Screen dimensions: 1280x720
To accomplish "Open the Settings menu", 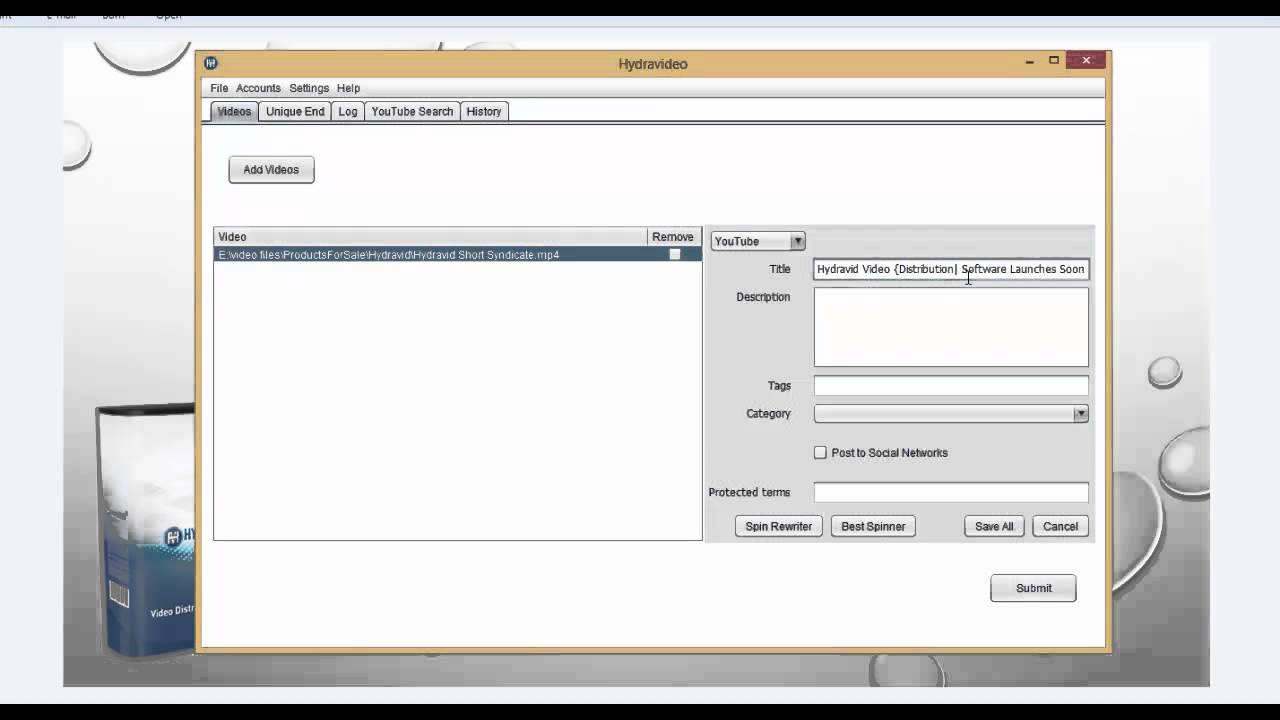I will [309, 88].
